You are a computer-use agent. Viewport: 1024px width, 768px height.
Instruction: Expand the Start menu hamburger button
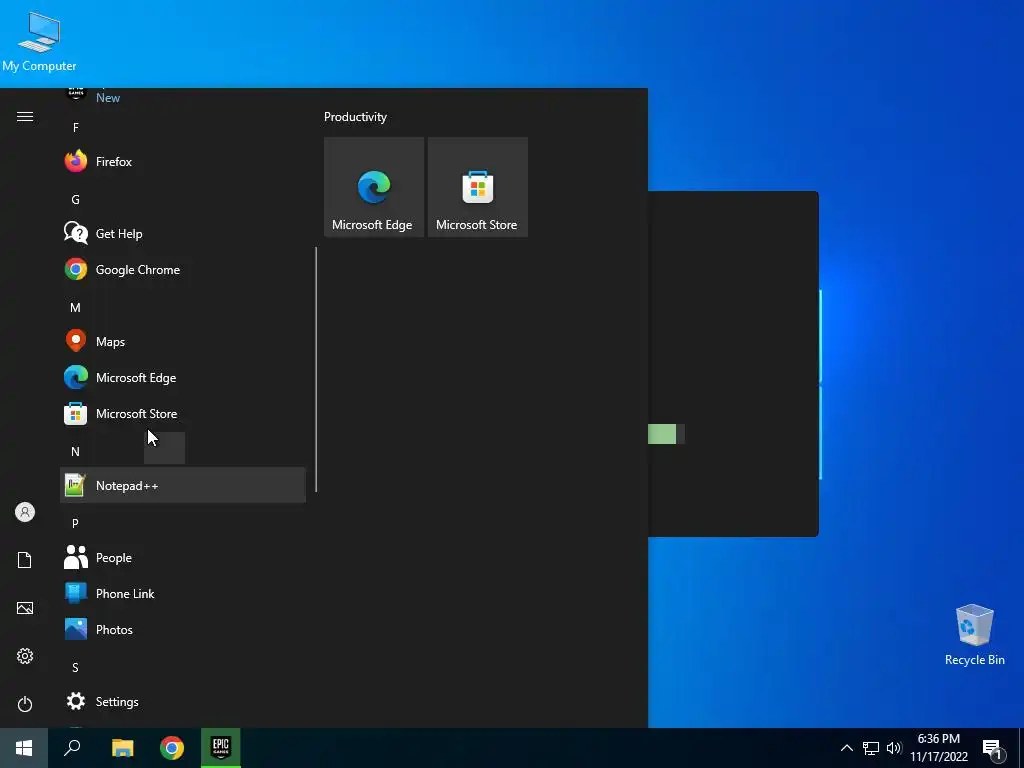[x=25, y=116]
